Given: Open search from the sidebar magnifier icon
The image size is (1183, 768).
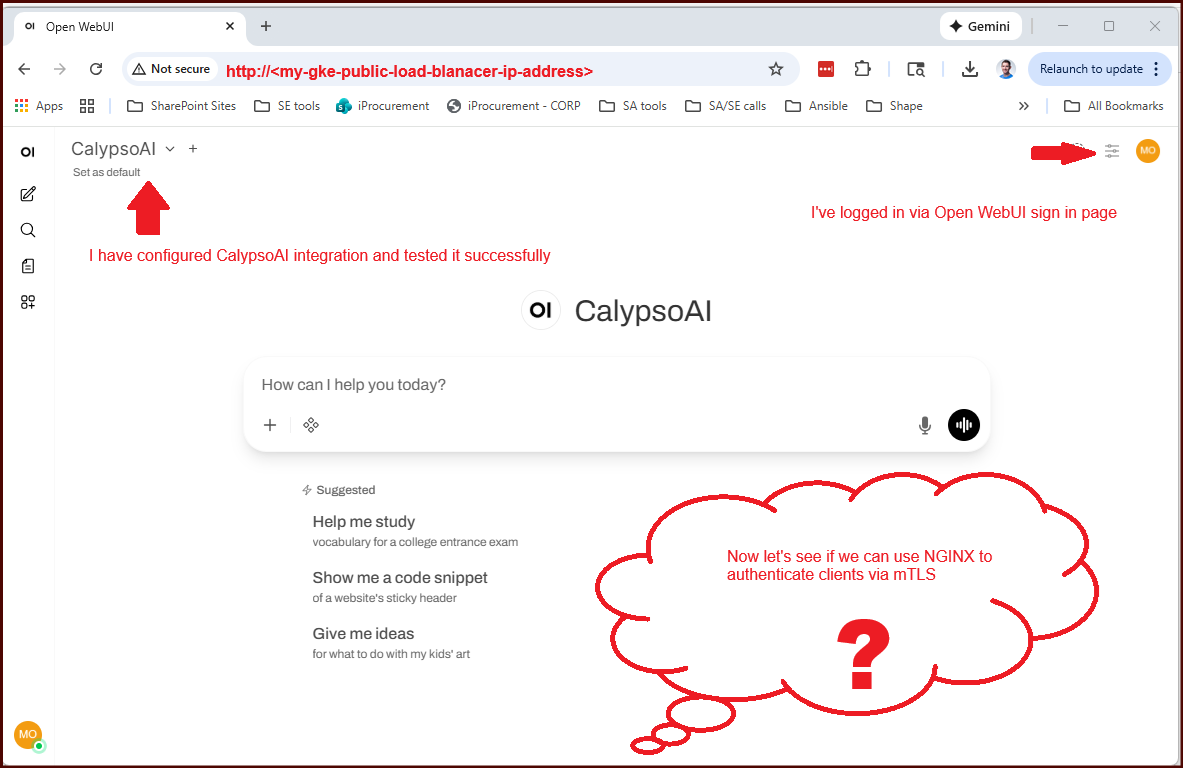Looking at the screenshot, I should click(28, 230).
